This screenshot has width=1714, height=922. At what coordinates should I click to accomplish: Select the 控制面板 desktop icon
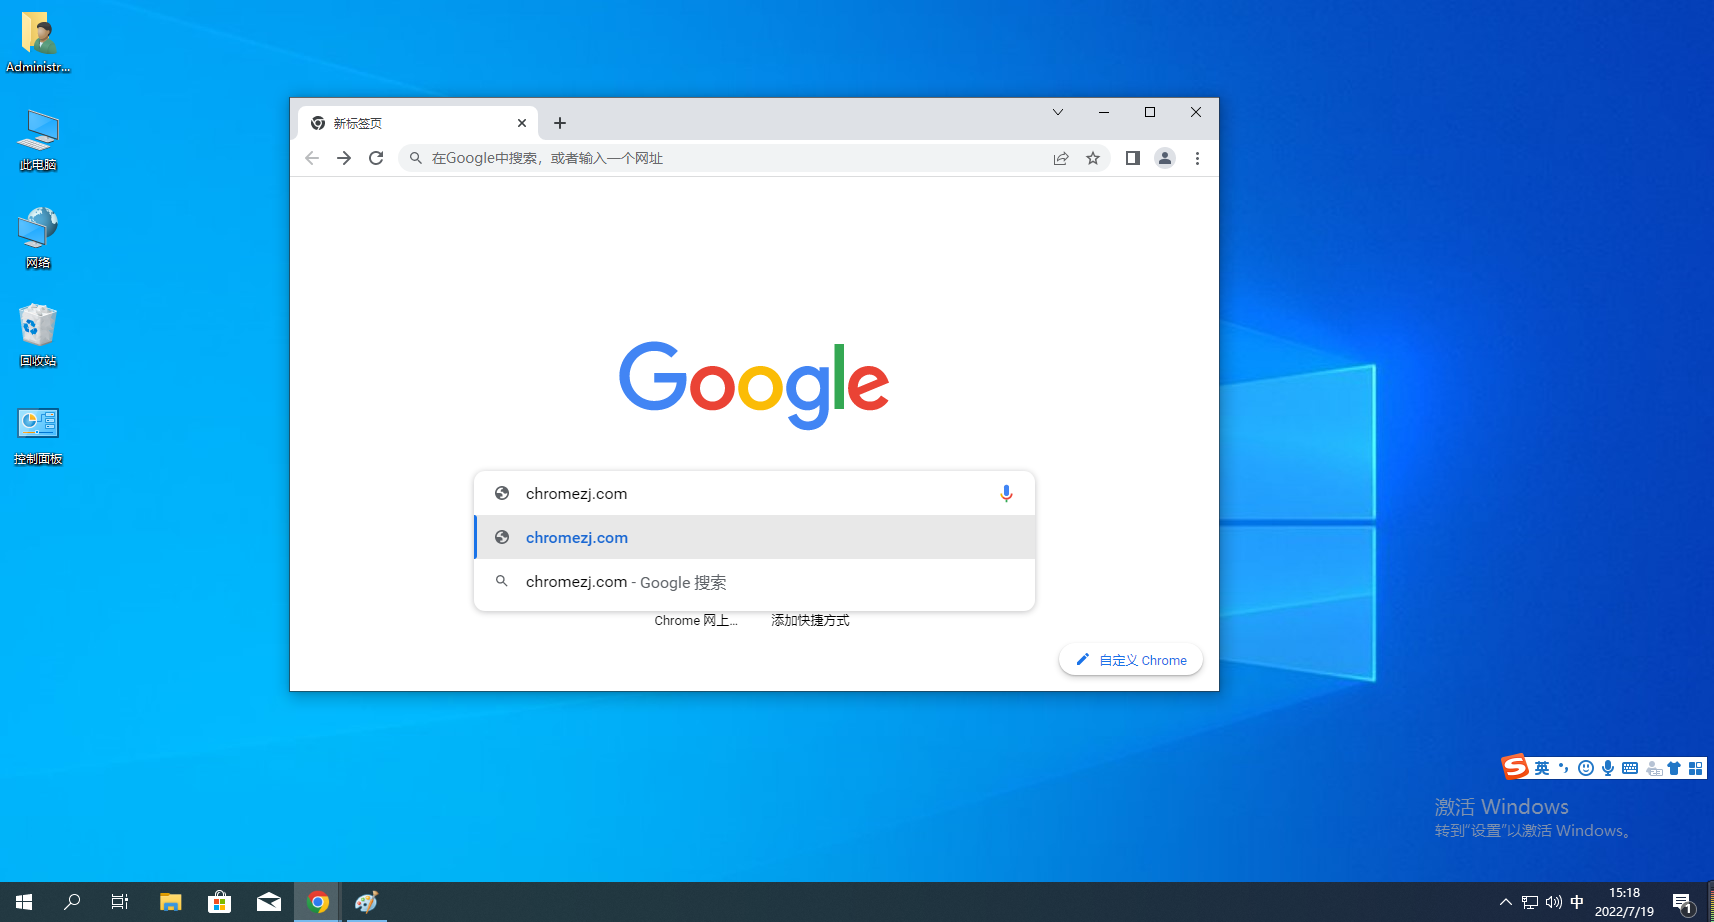38,435
